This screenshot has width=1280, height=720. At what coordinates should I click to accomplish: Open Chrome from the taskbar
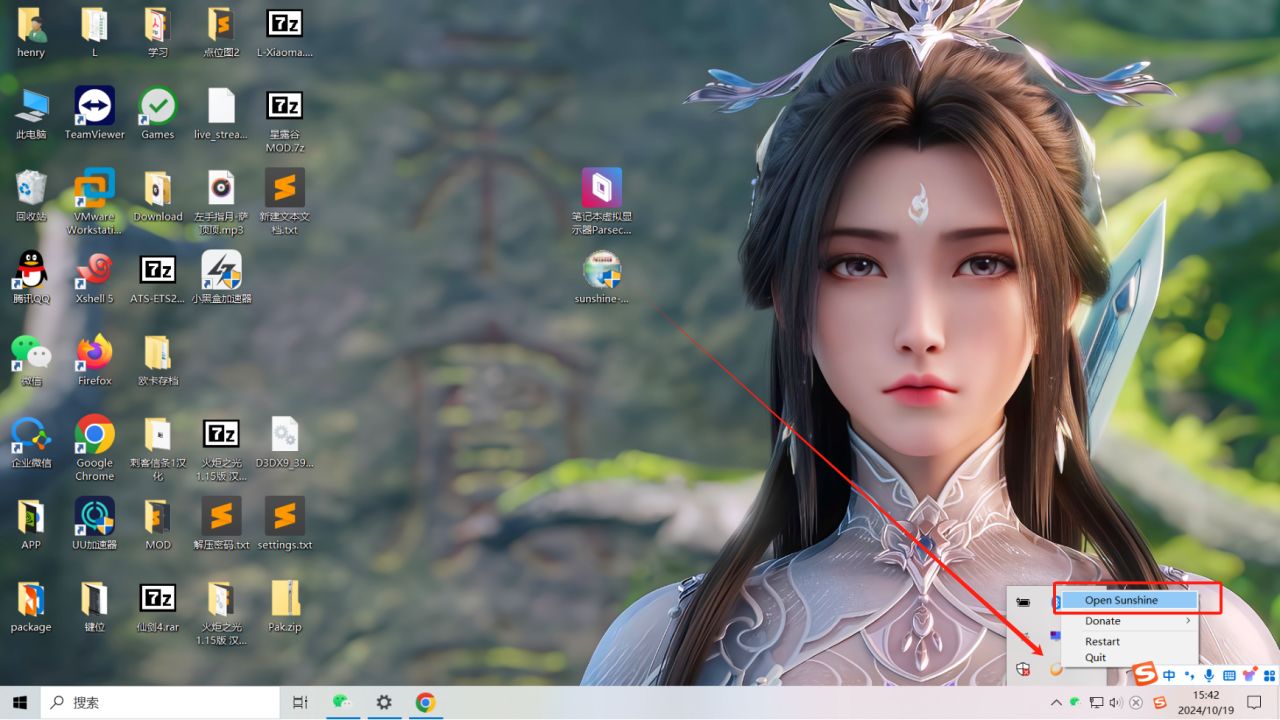[426, 703]
